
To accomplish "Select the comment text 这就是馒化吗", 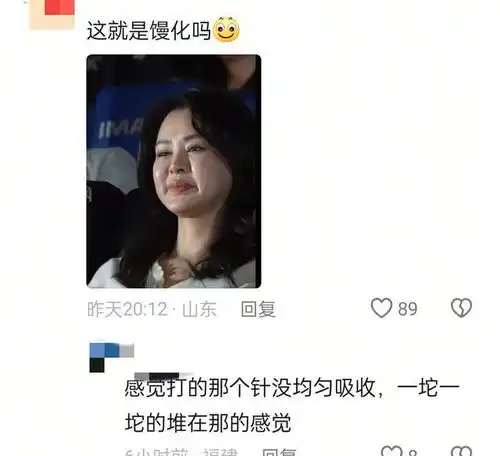I will pos(149,31).
